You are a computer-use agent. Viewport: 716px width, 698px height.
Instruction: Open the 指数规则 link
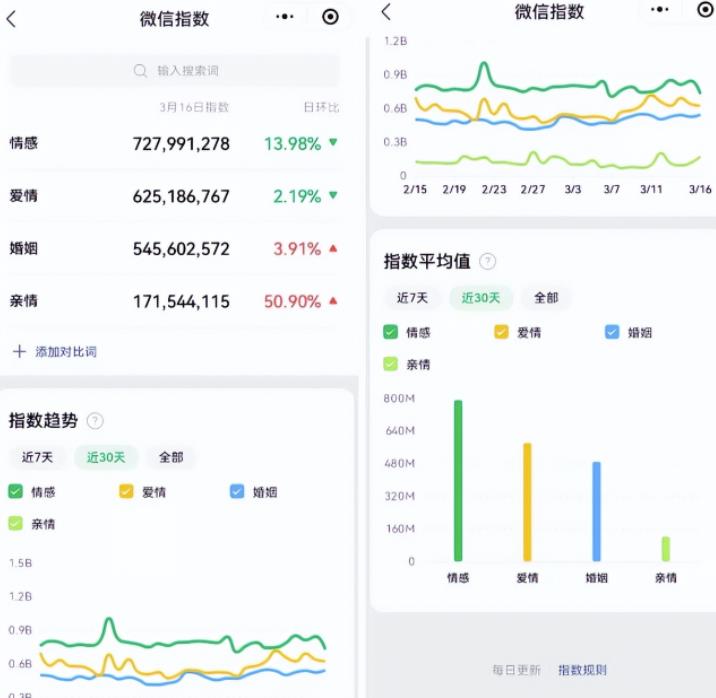[x=582, y=670]
